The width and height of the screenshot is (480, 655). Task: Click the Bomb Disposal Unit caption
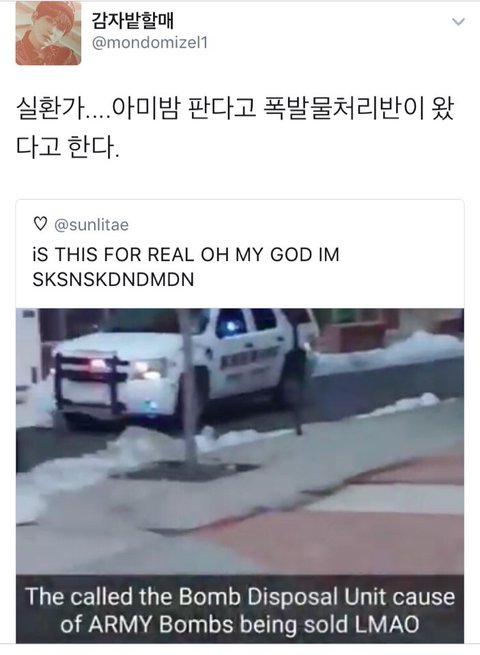pyautogui.click(x=240, y=596)
